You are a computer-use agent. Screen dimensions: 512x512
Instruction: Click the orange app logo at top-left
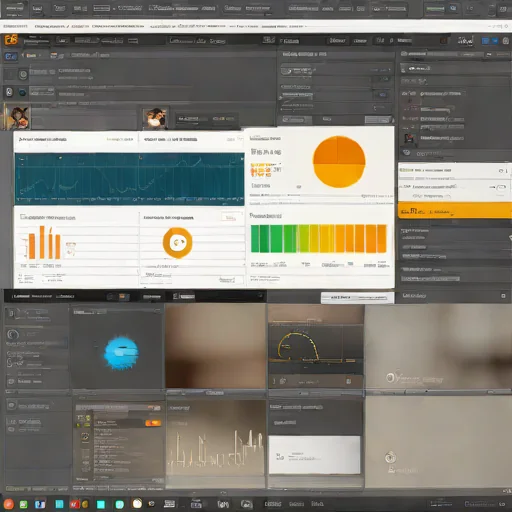[11, 40]
